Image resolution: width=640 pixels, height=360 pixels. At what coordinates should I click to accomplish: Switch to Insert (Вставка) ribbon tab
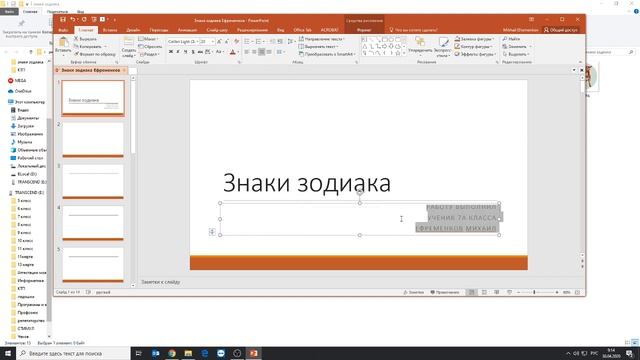tap(110, 30)
